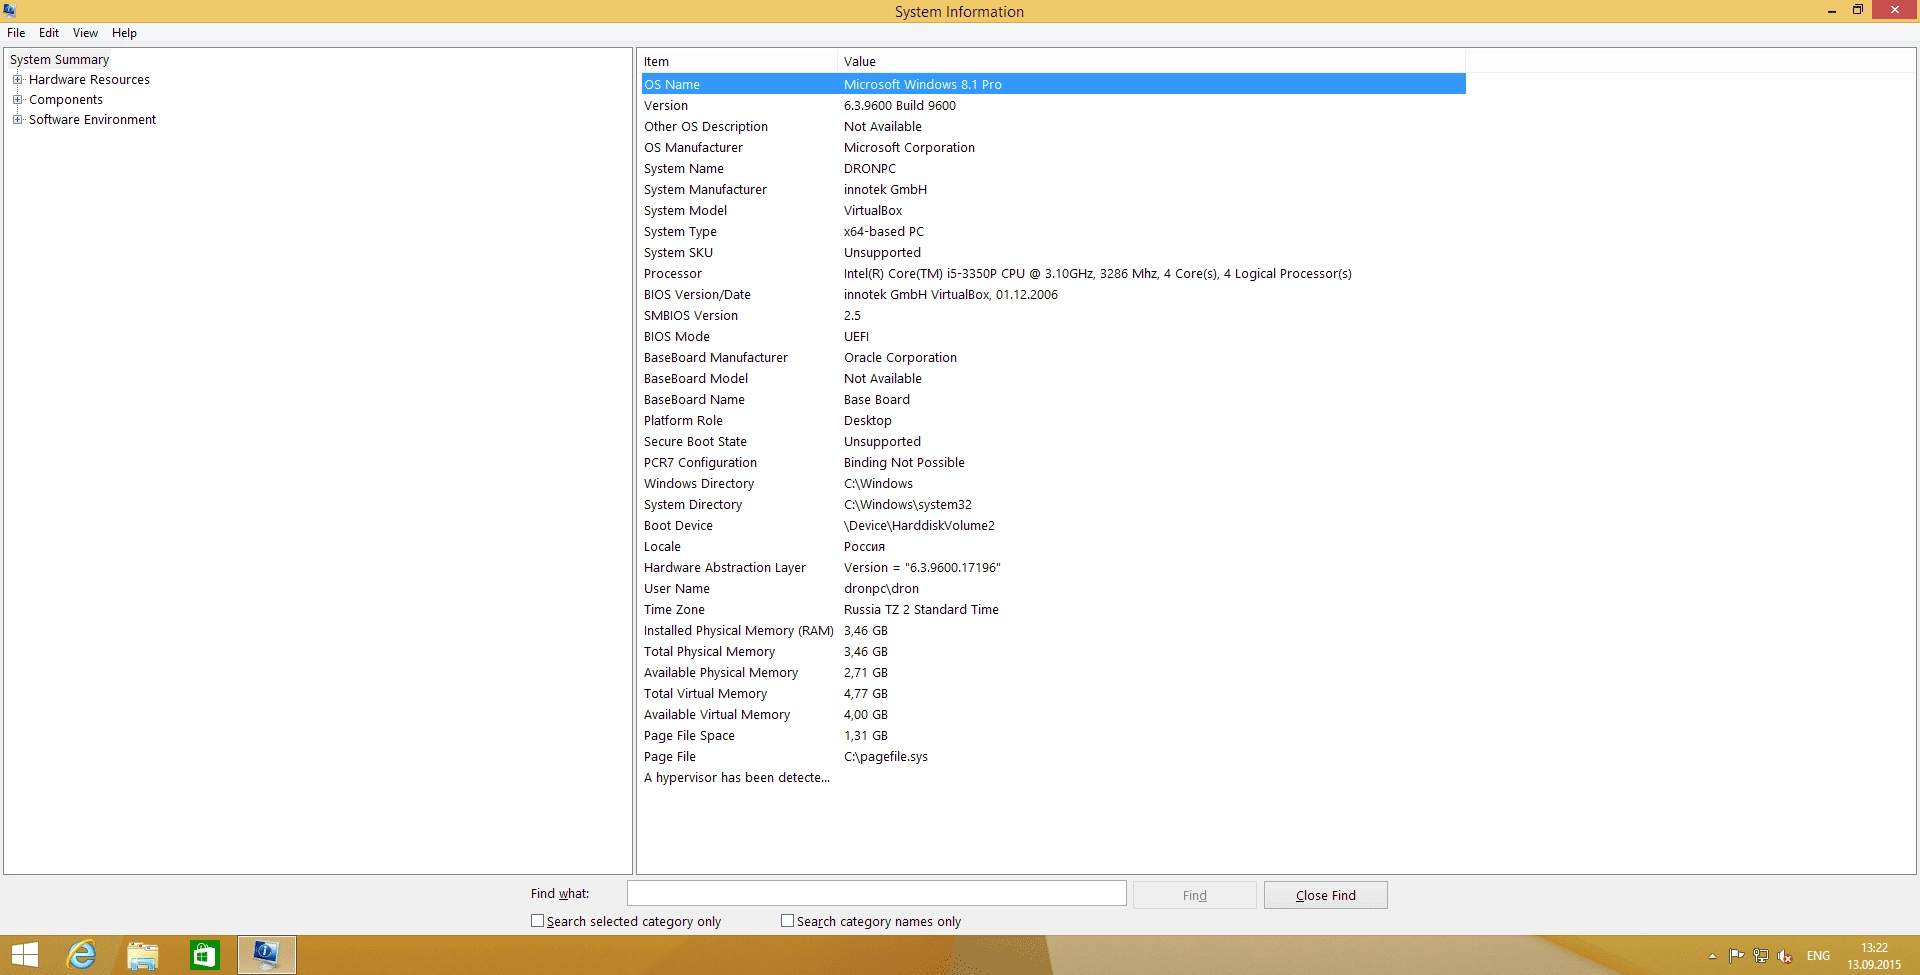Select the SMBIOS Version row
This screenshot has width=1920, height=975.
(1053, 315)
